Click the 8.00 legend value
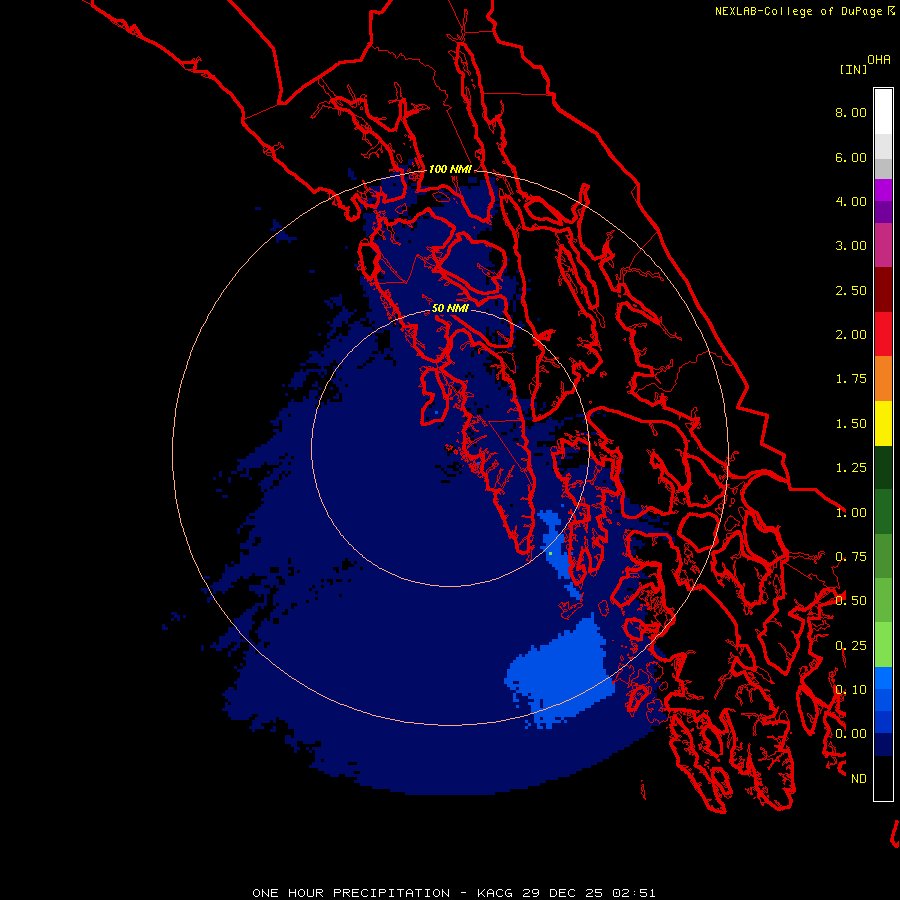 [851, 112]
